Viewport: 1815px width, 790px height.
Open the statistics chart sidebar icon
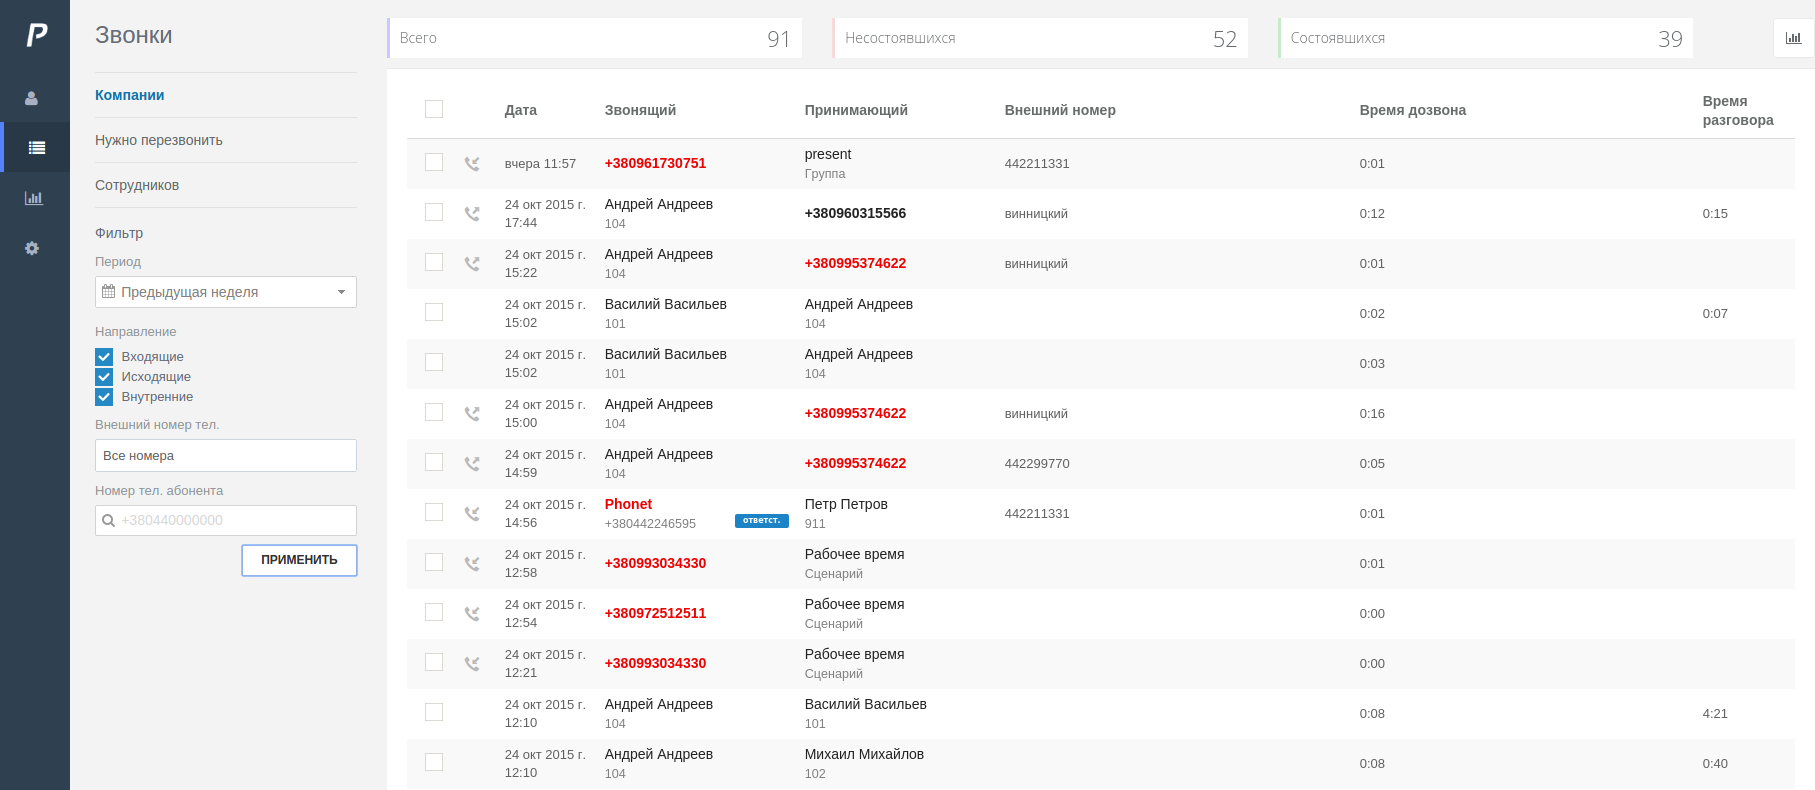(34, 198)
